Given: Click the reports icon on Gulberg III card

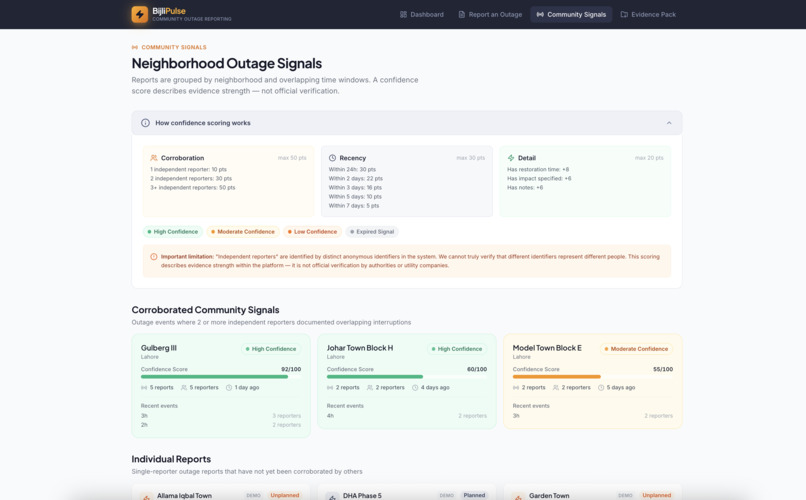Looking at the screenshot, I should pyautogui.click(x=144, y=387).
